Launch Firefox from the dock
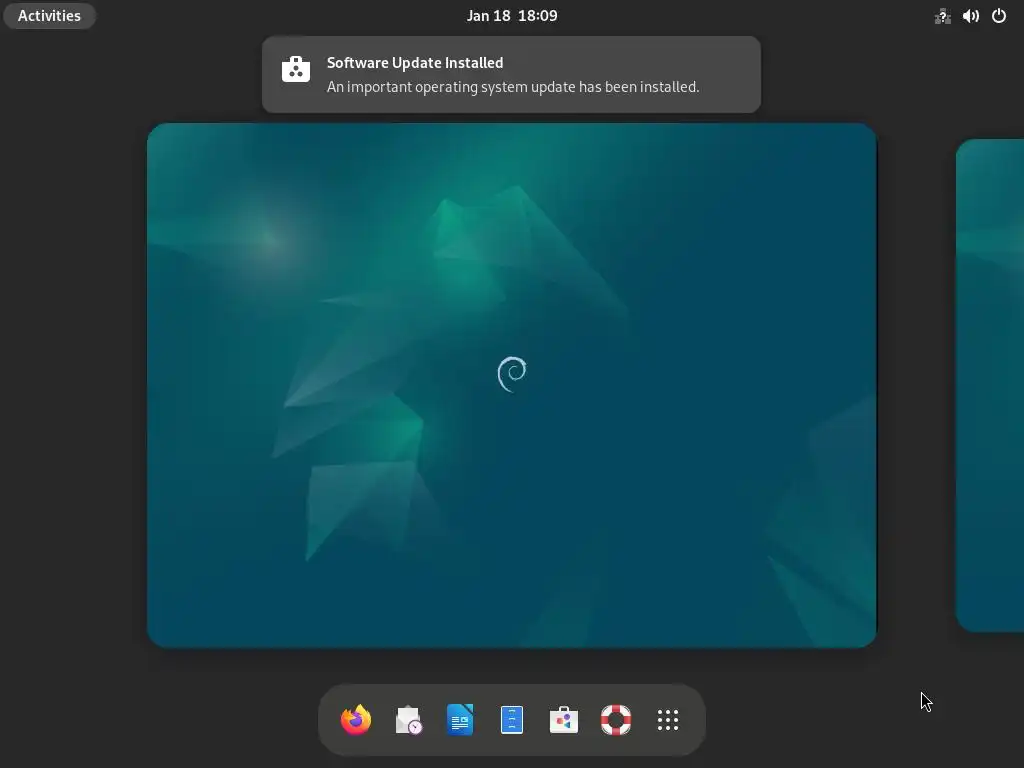 (356, 720)
